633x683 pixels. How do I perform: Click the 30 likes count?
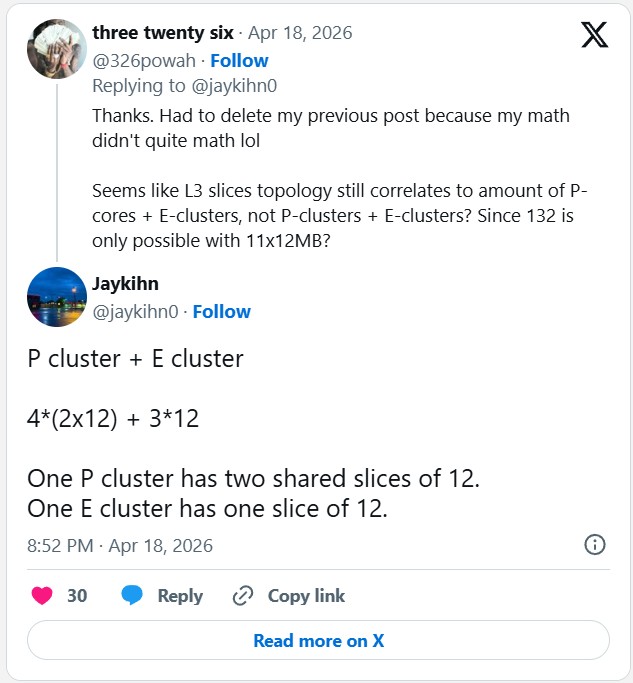click(77, 596)
